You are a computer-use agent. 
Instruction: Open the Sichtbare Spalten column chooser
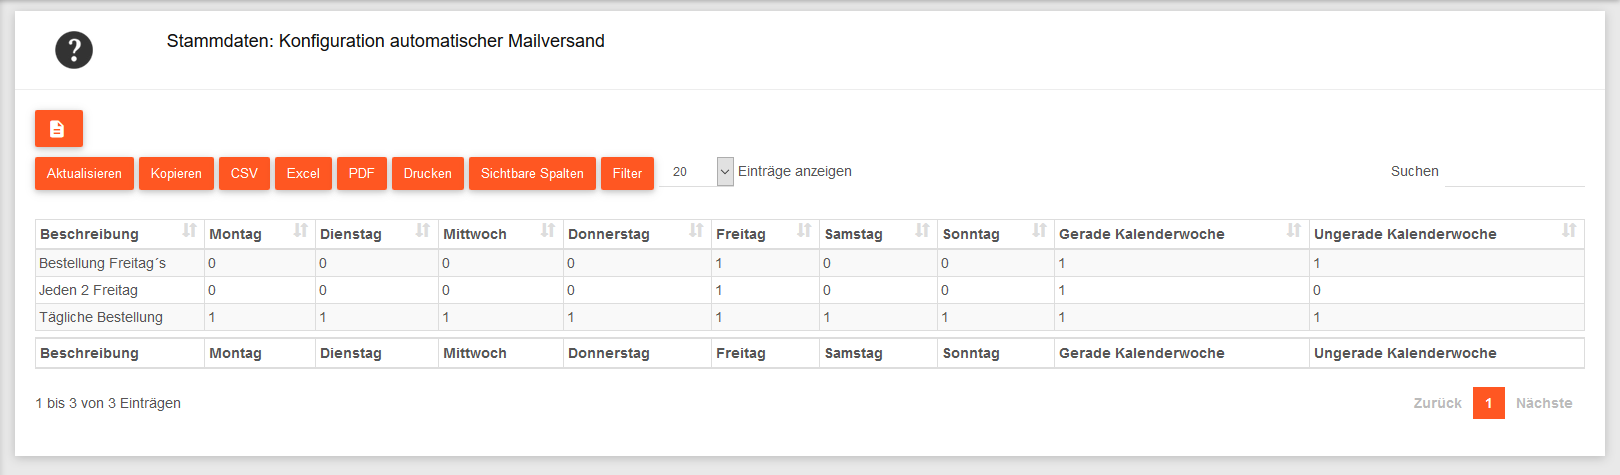point(532,174)
